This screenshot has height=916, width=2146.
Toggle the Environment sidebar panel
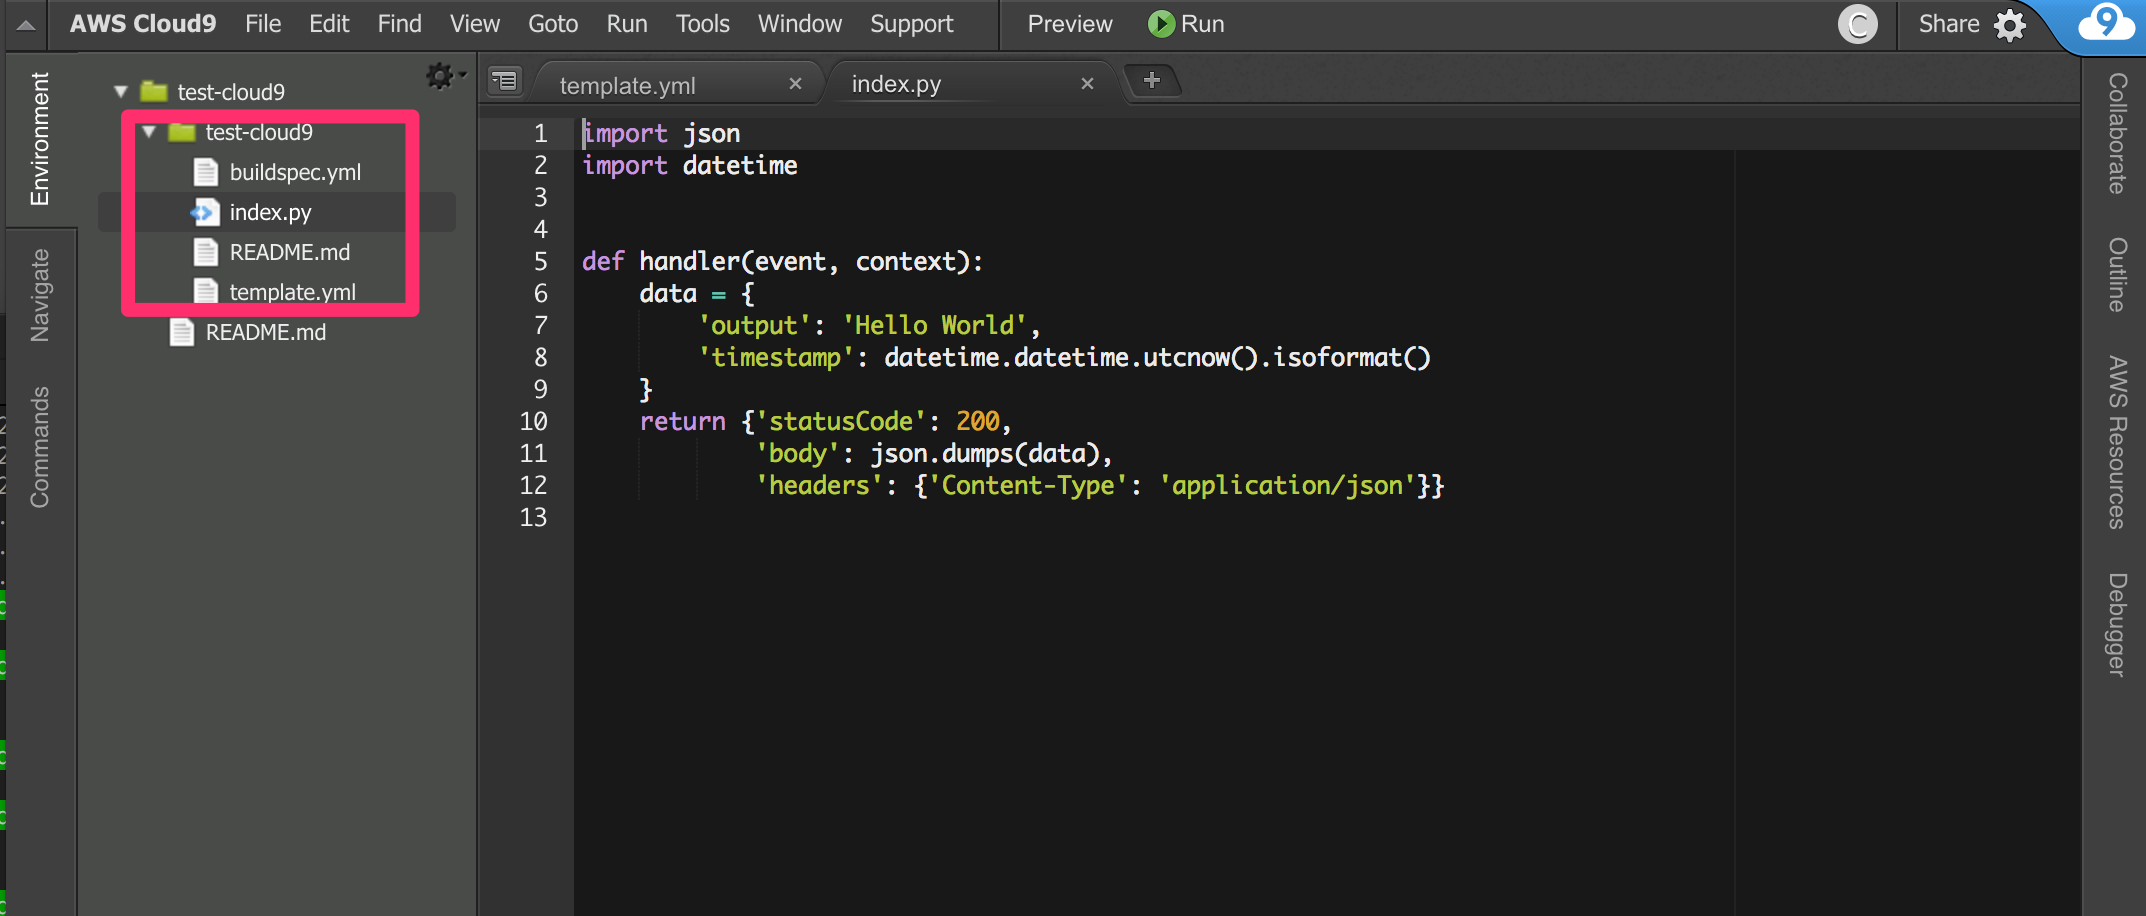click(x=41, y=137)
